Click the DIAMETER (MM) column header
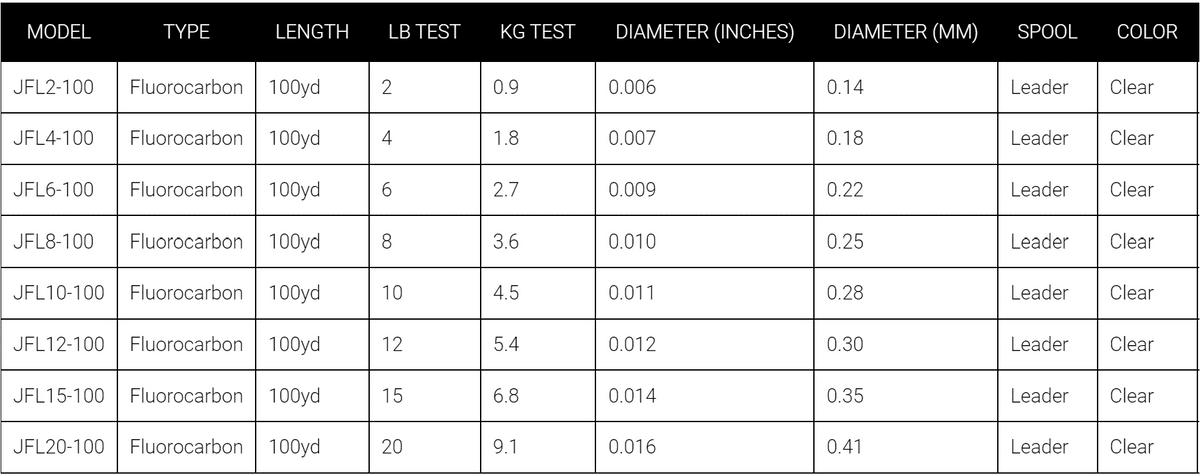Screen dimensions: 1200x475 click(905, 32)
